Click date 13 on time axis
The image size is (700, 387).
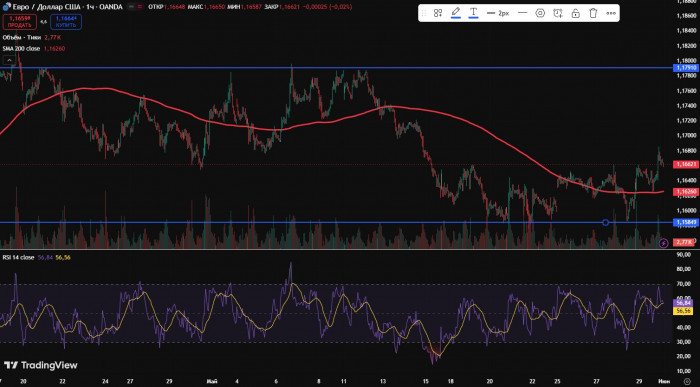(383, 381)
